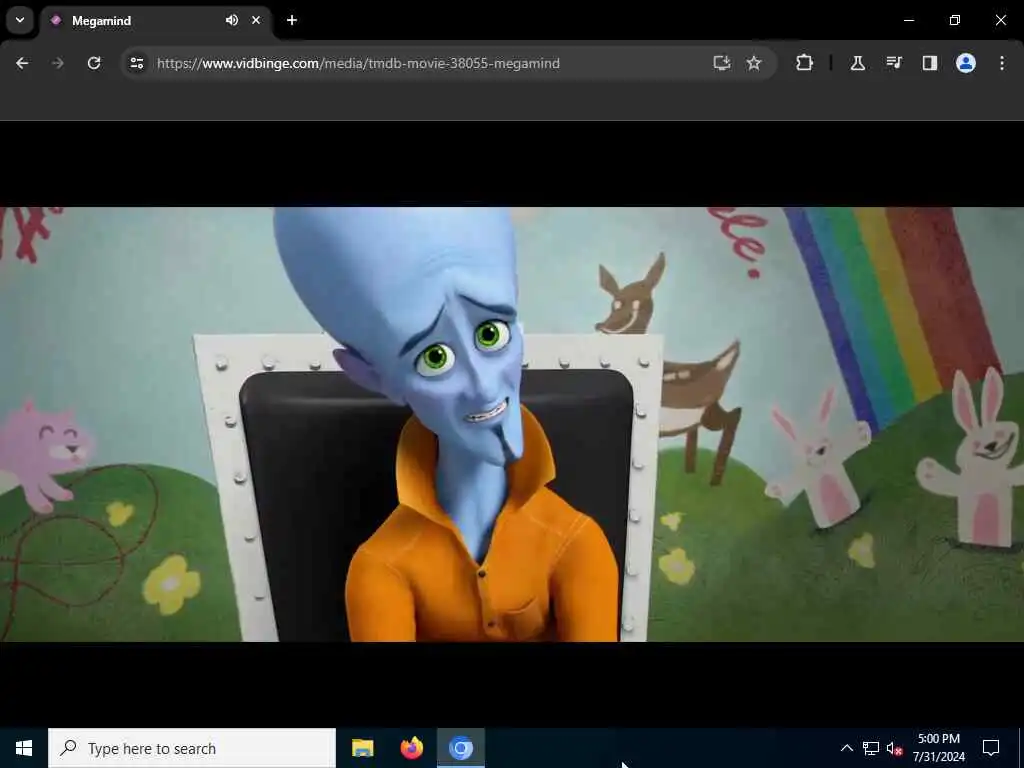Switch to Chrome in the taskbar

point(460,748)
